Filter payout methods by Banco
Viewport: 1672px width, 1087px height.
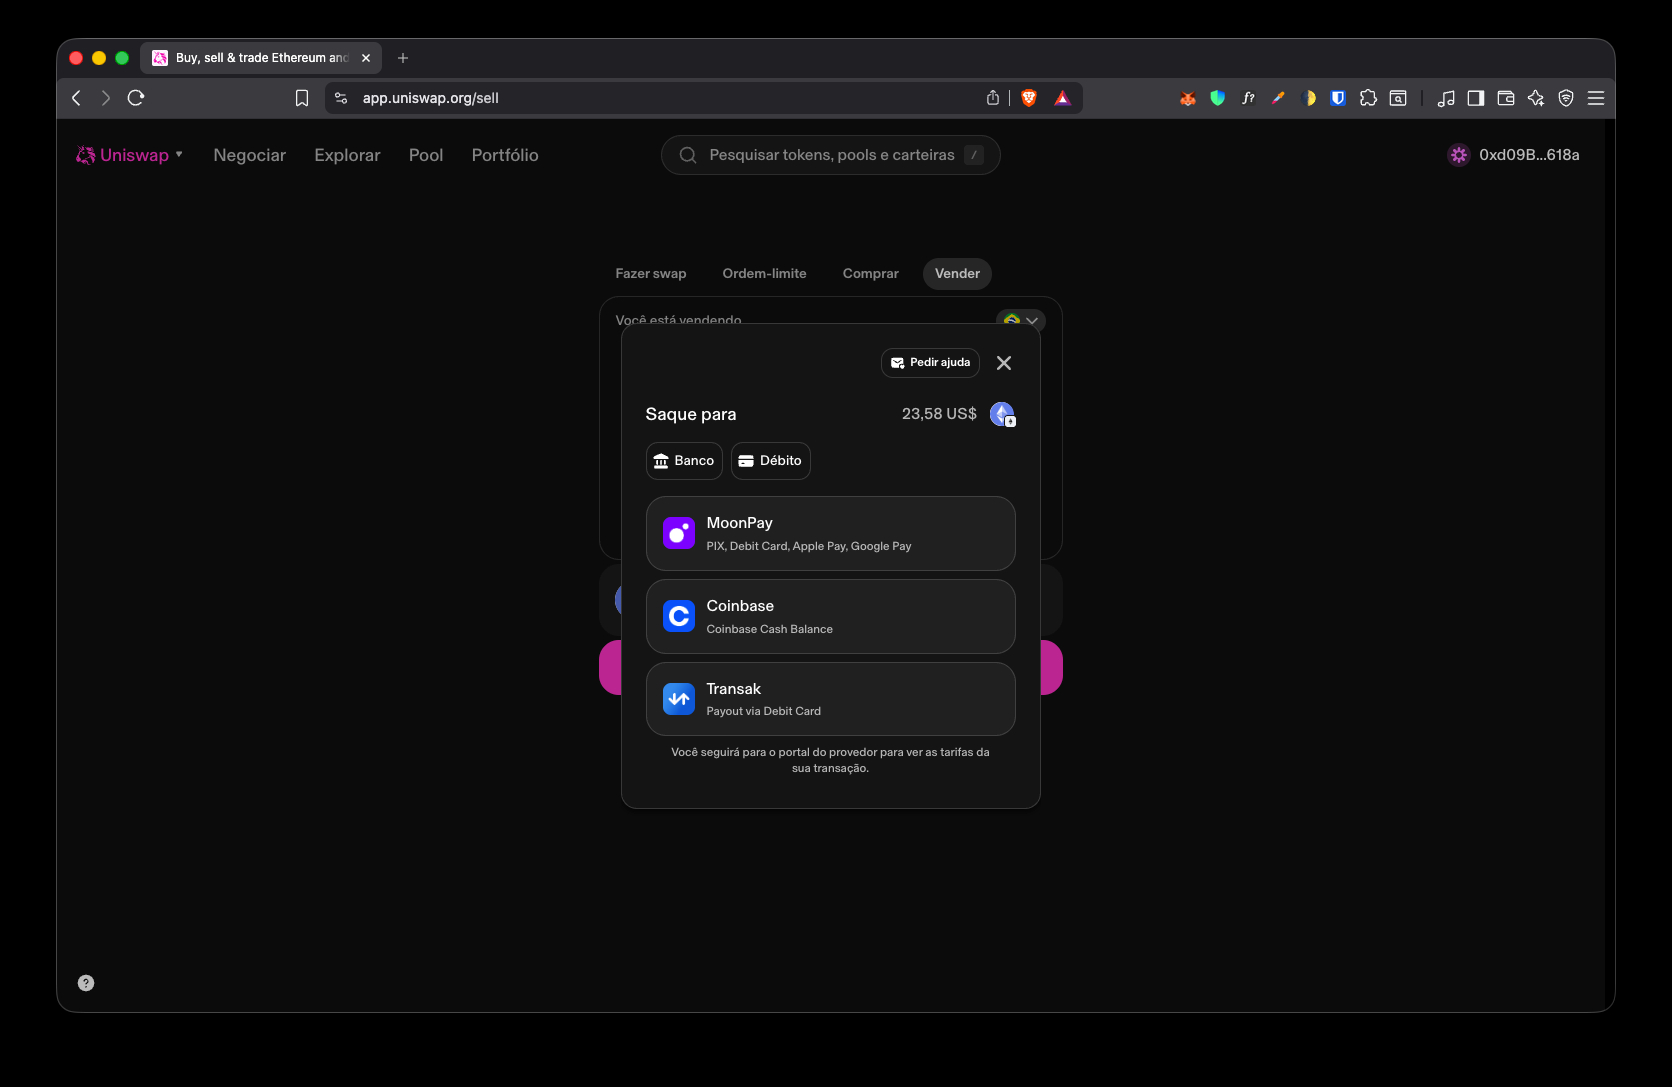click(684, 461)
